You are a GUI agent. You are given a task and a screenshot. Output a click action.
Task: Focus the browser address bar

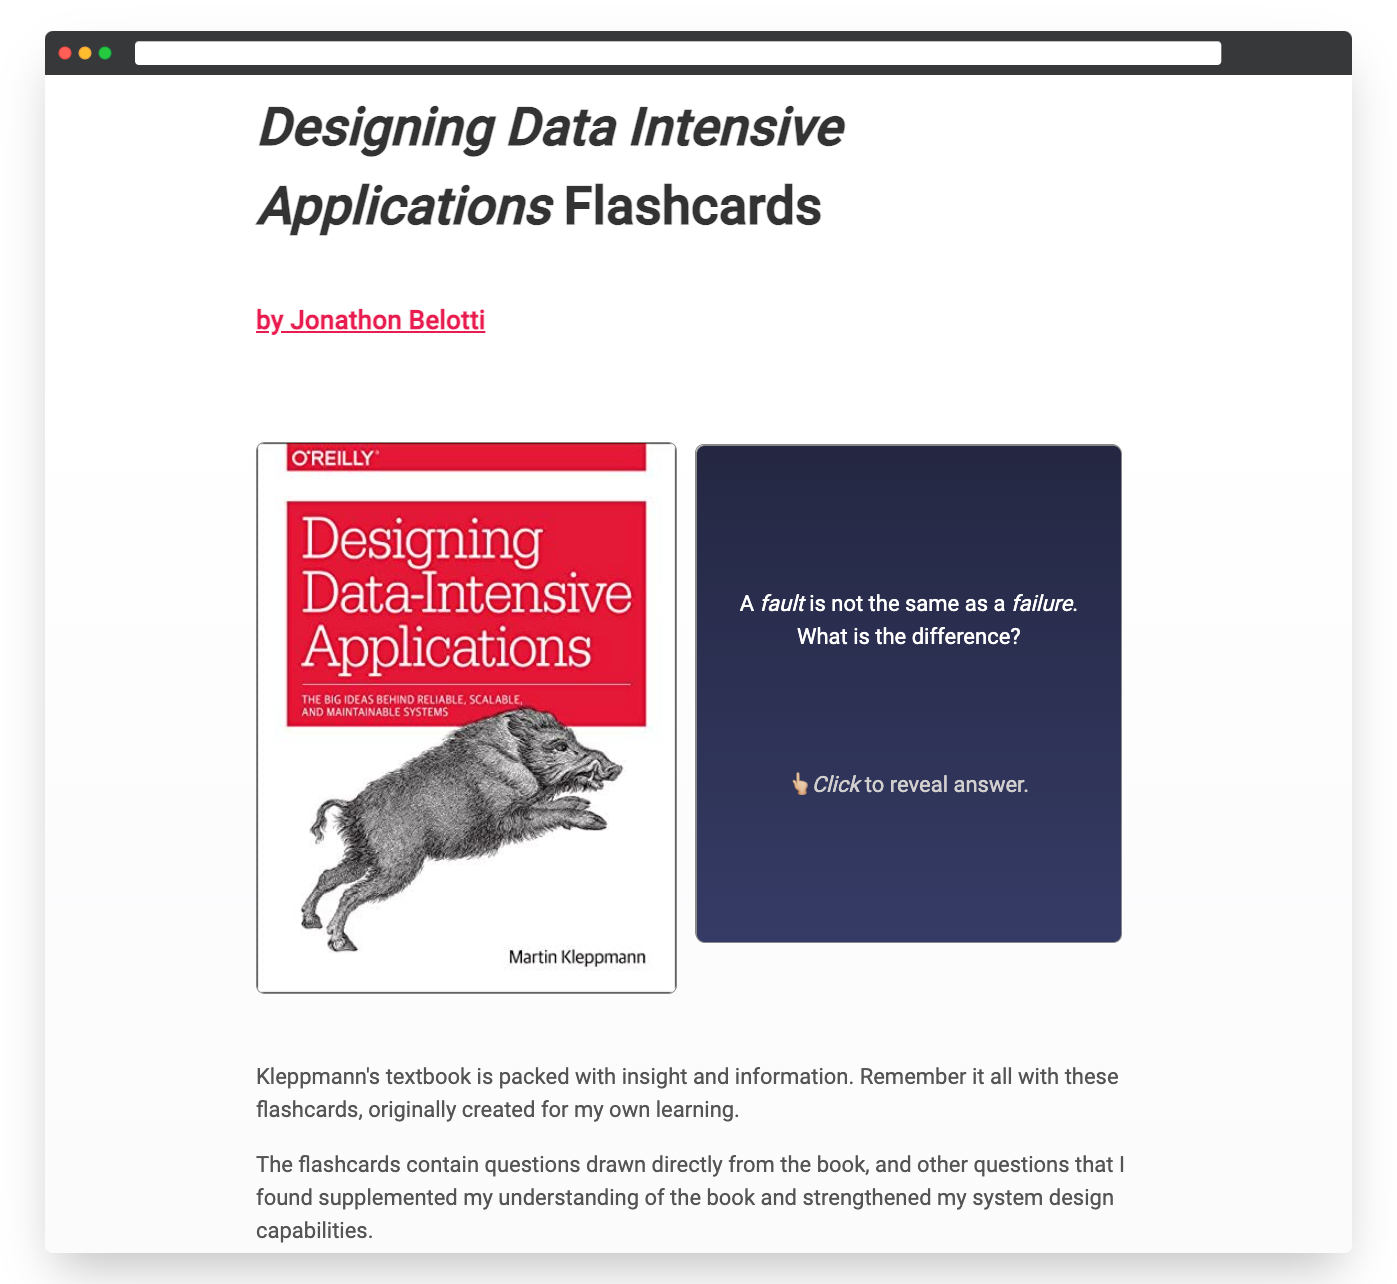(x=678, y=53)
